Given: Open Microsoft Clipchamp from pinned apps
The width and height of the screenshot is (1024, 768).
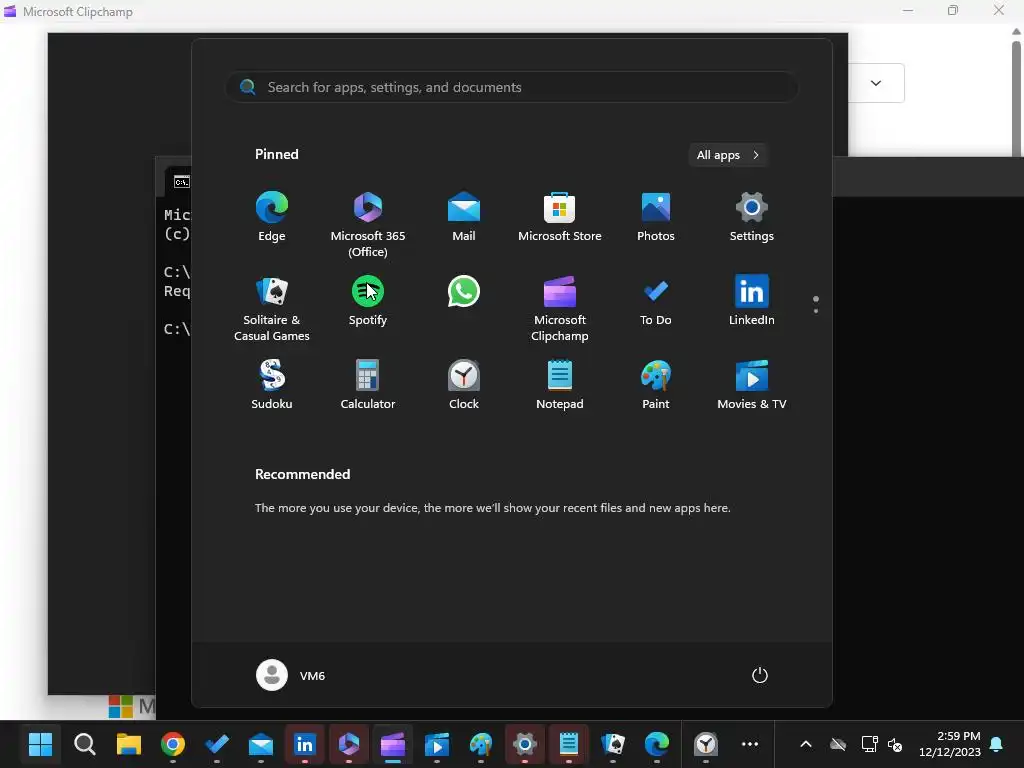Looking at the screenshot, I should pos(560,309).
